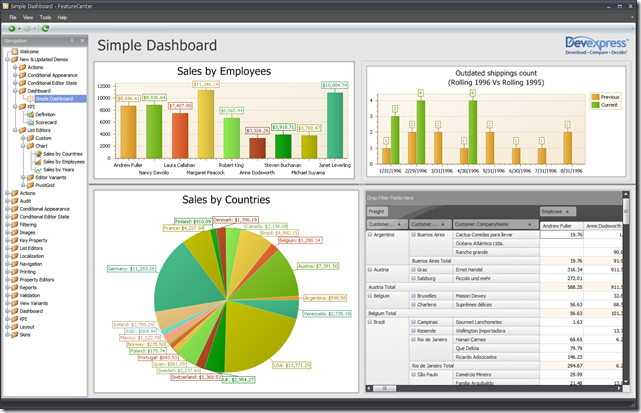Click the Current legend green swatch
Viewport: 641px width, 413px height.
595,105
